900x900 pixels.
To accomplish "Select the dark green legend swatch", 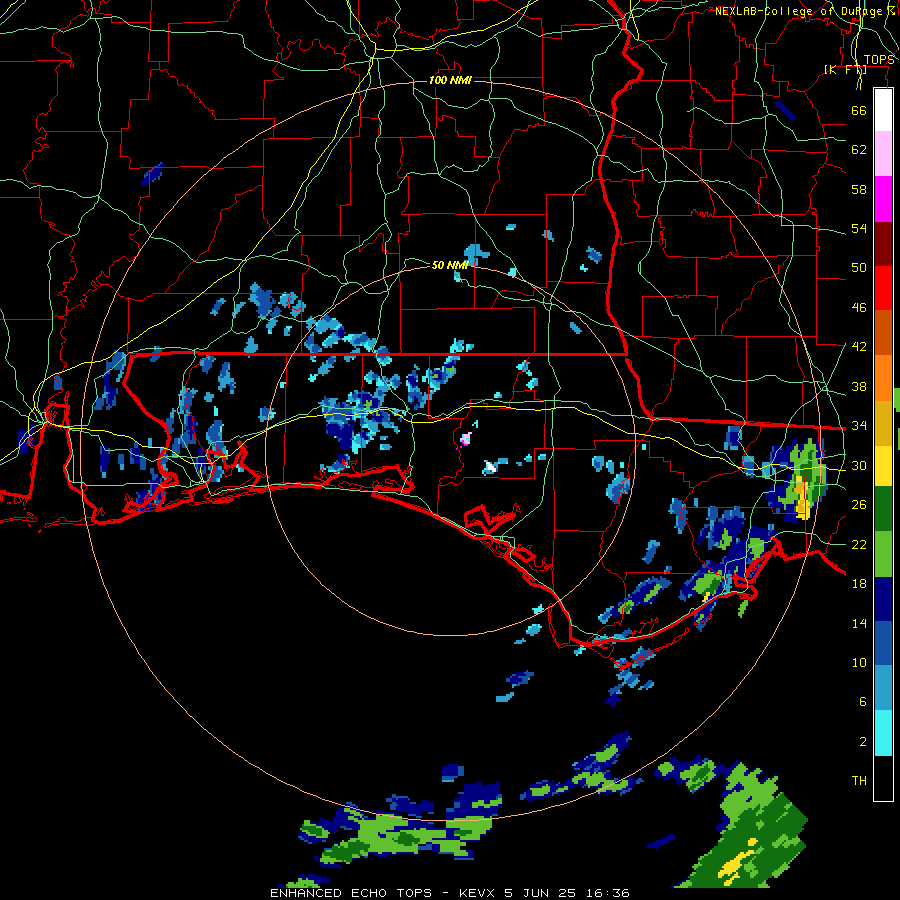I will click(883, 509).
